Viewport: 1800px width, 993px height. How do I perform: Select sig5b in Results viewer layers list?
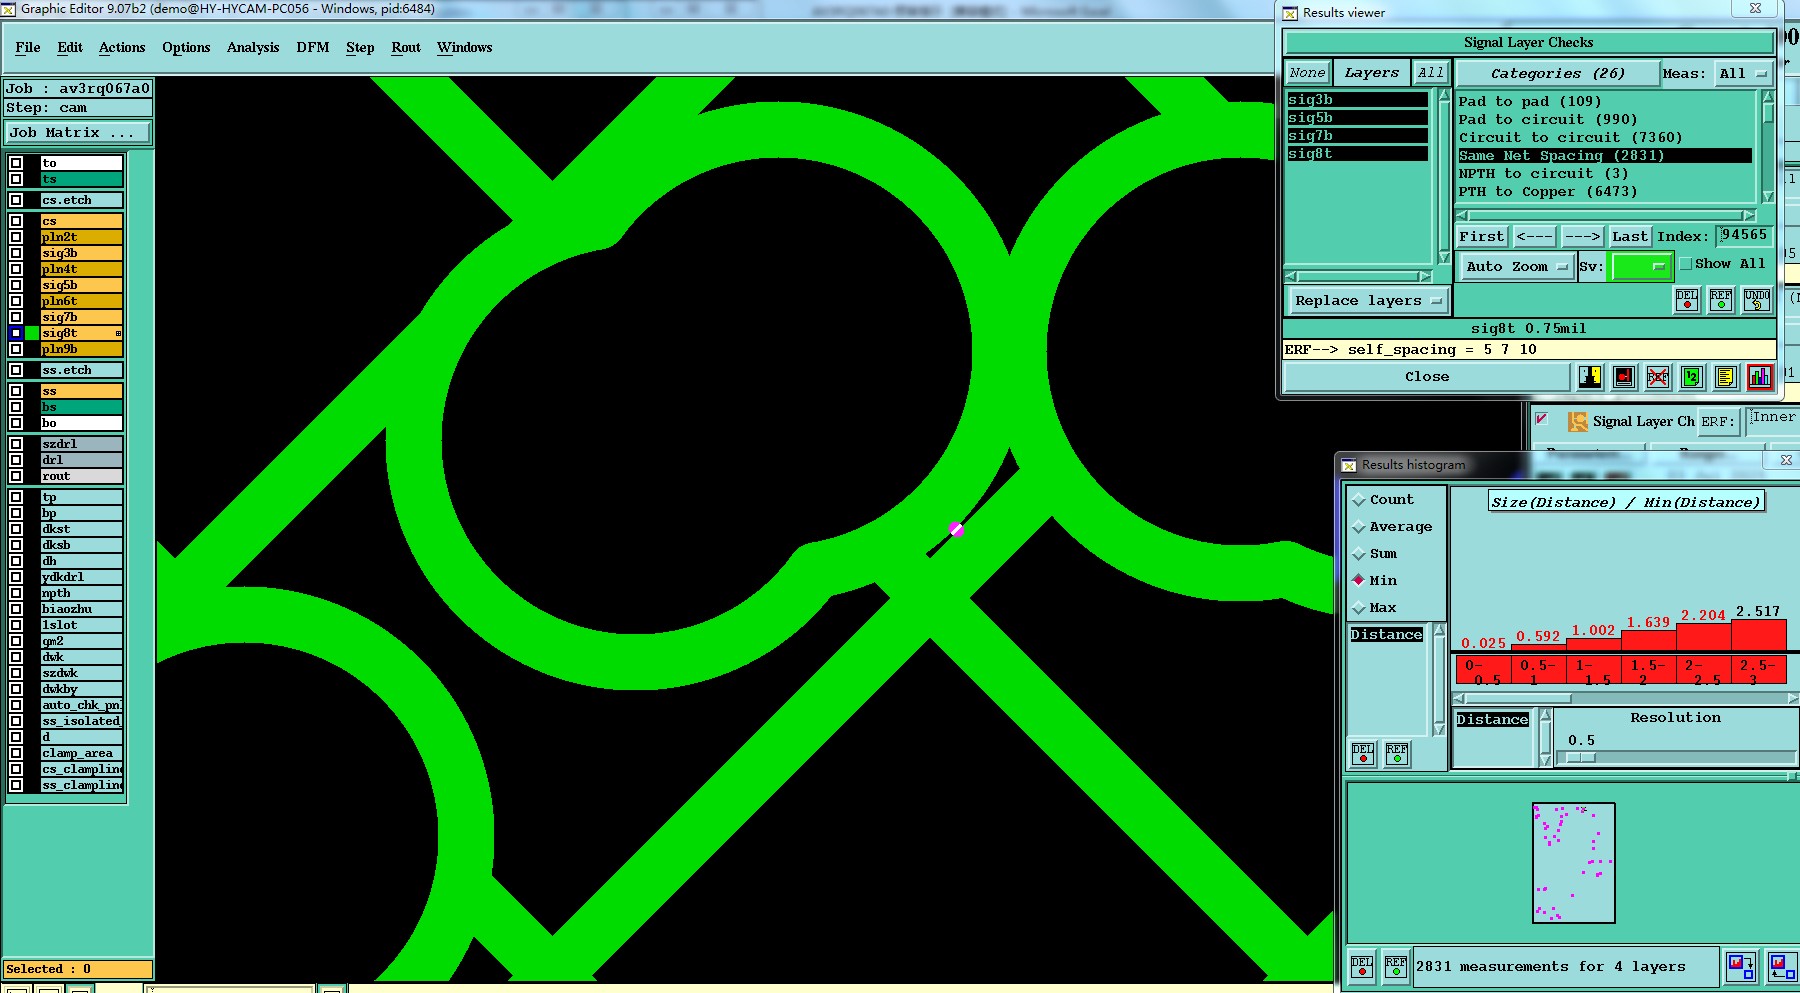coord(1357,118)
